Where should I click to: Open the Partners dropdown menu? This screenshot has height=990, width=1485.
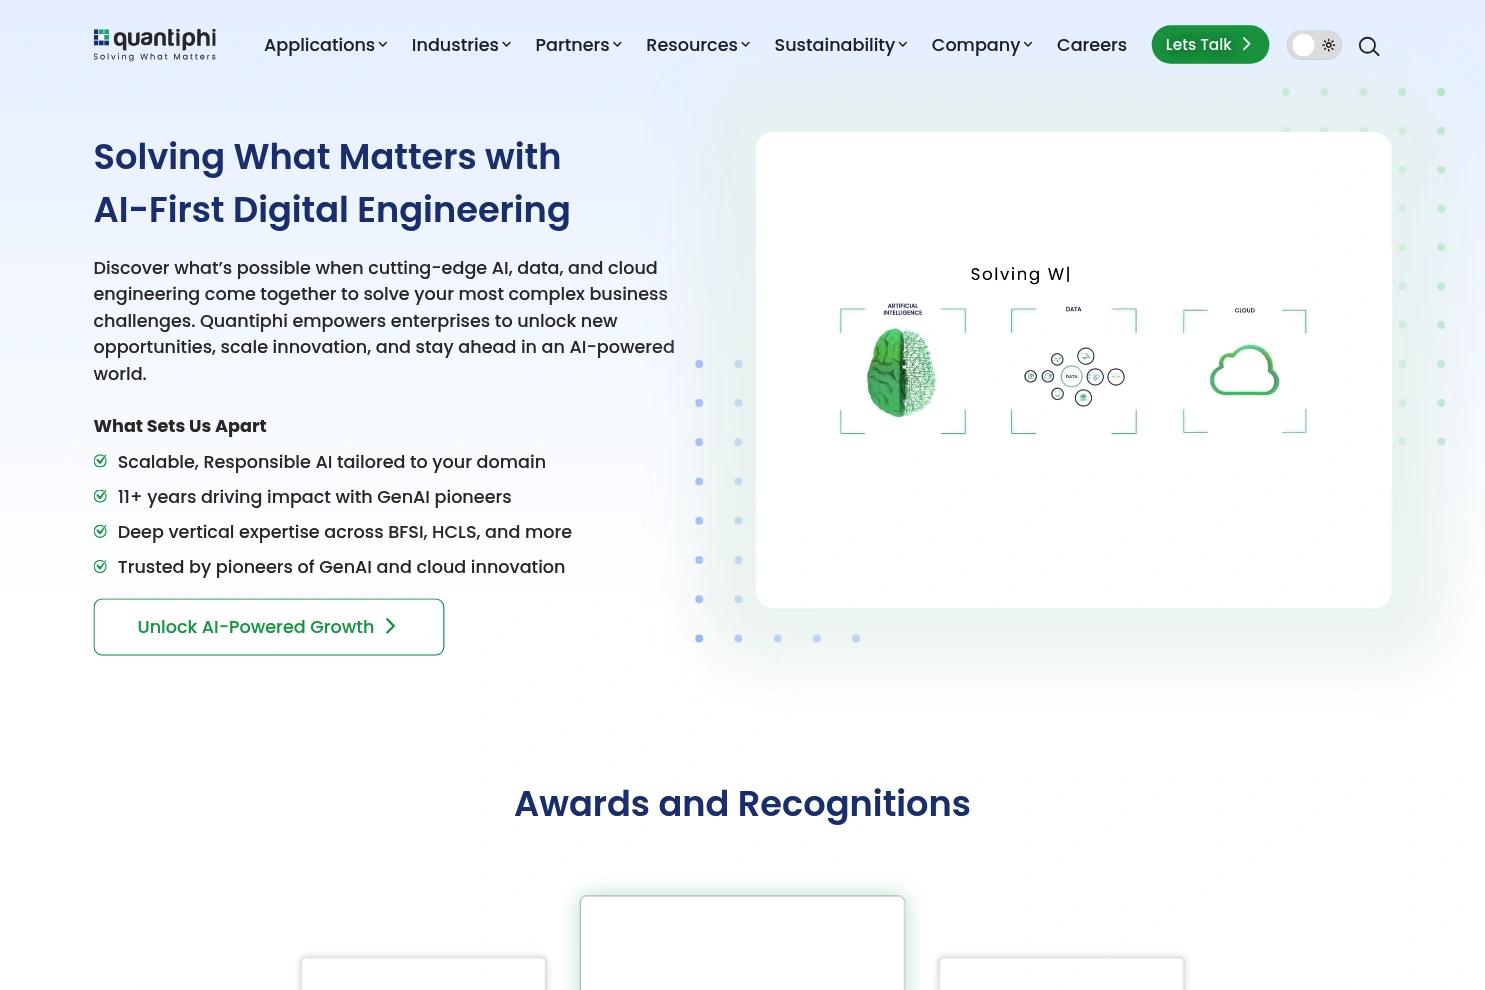(x=578, y=45)
